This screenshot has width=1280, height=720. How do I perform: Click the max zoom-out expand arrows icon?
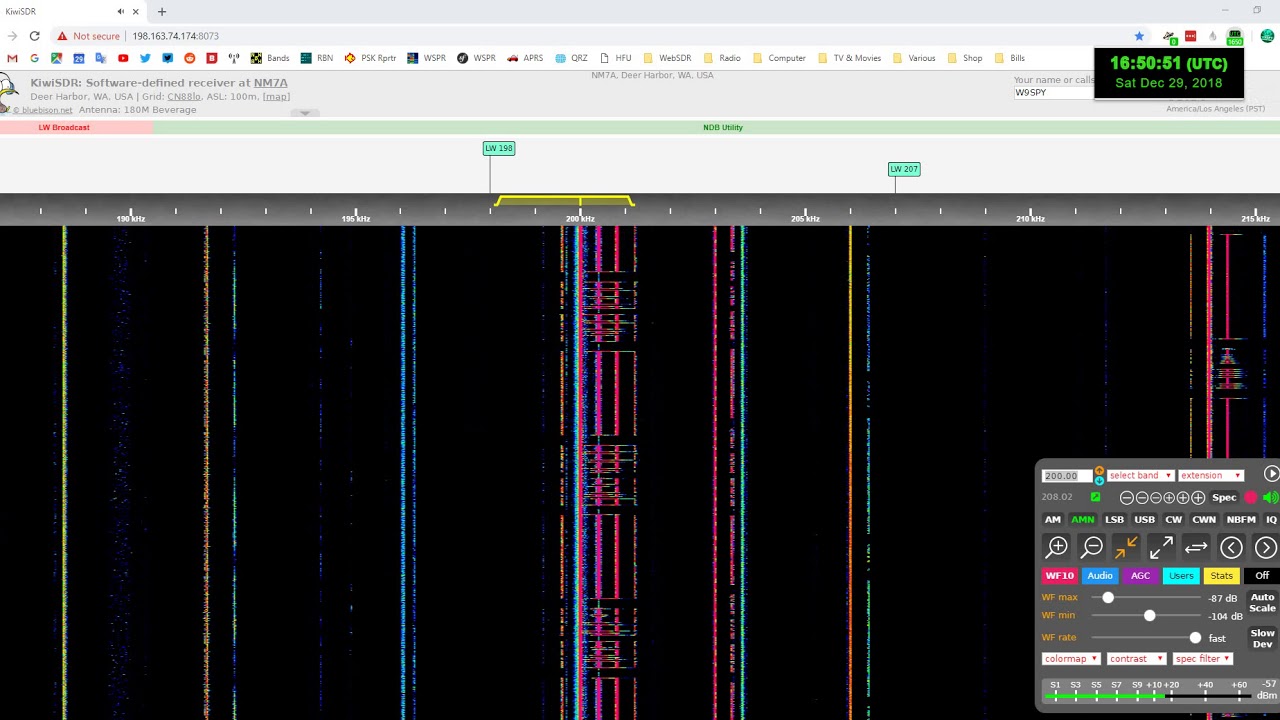(x=1161, y=547)
